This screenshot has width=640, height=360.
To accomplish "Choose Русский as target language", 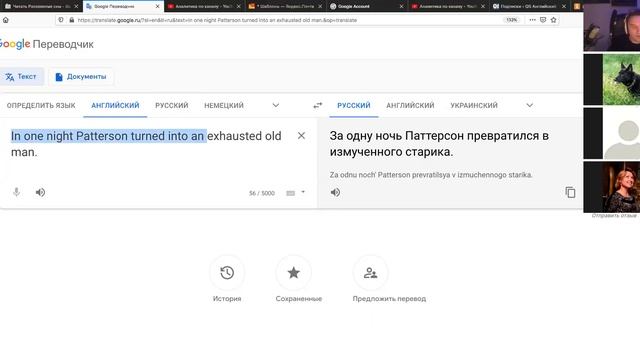I will click(353, 105).
